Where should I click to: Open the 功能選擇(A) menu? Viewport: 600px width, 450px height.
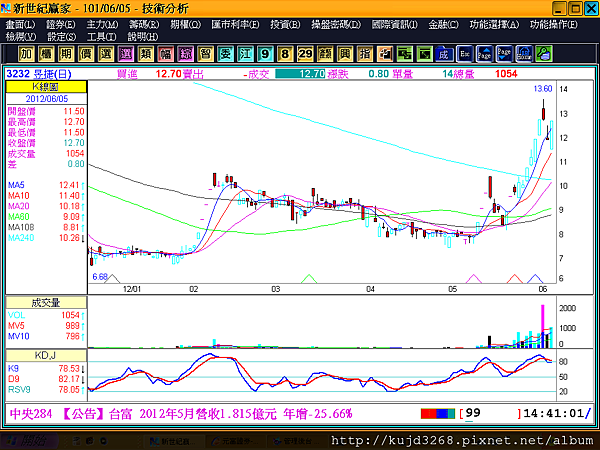[494, 25]
